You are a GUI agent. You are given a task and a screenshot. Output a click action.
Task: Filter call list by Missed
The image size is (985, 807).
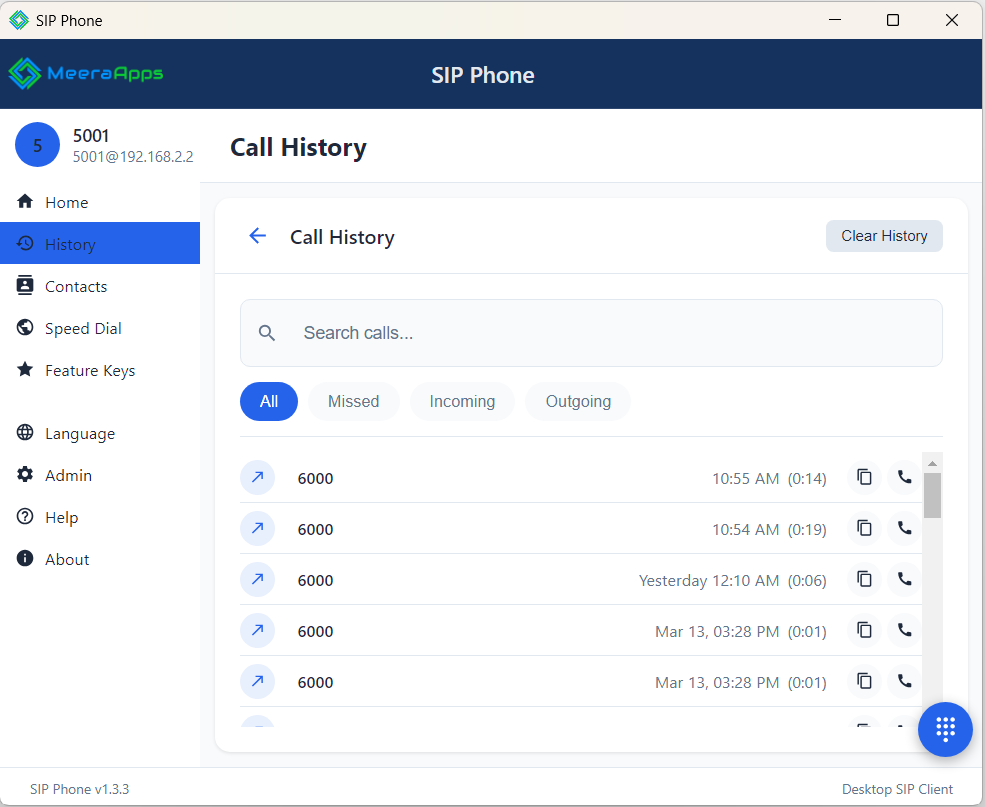[x=353, y=401]
